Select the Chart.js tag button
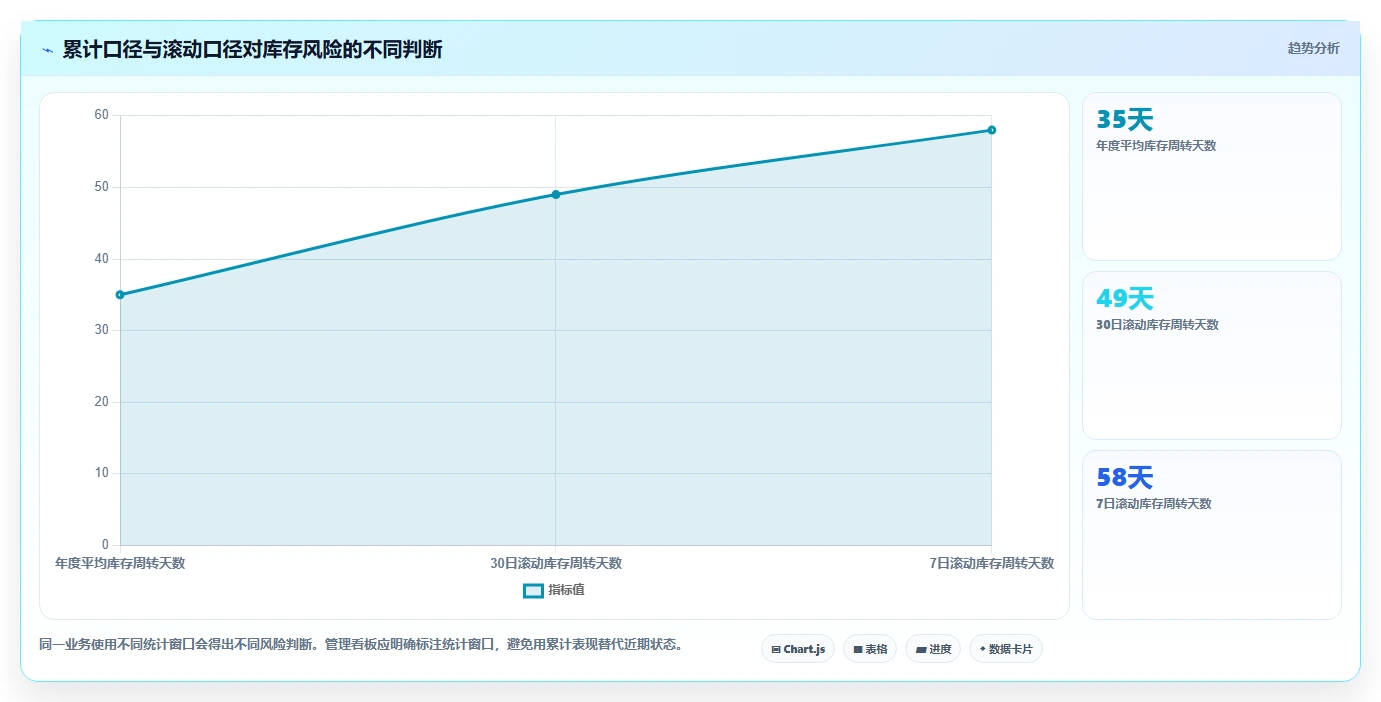This screenshot has height=702, width=1381. (x=798, y=649)
